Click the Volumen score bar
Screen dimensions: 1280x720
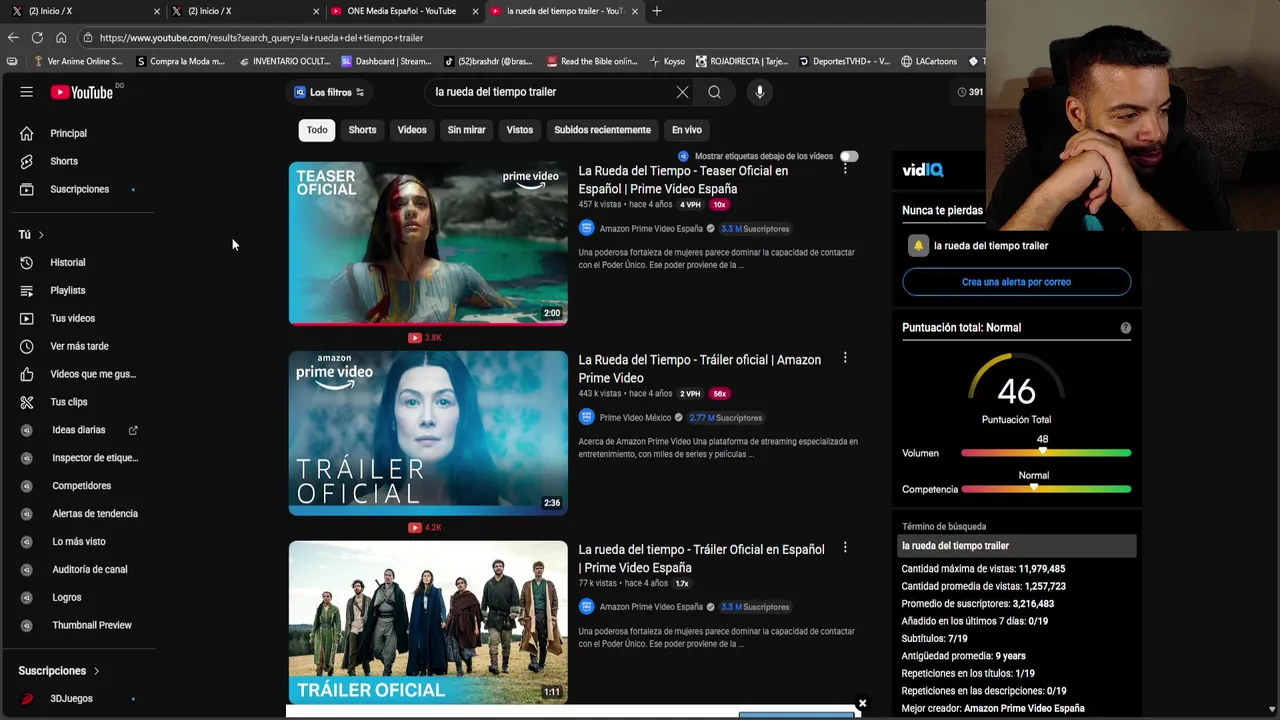pos(1046,453)
